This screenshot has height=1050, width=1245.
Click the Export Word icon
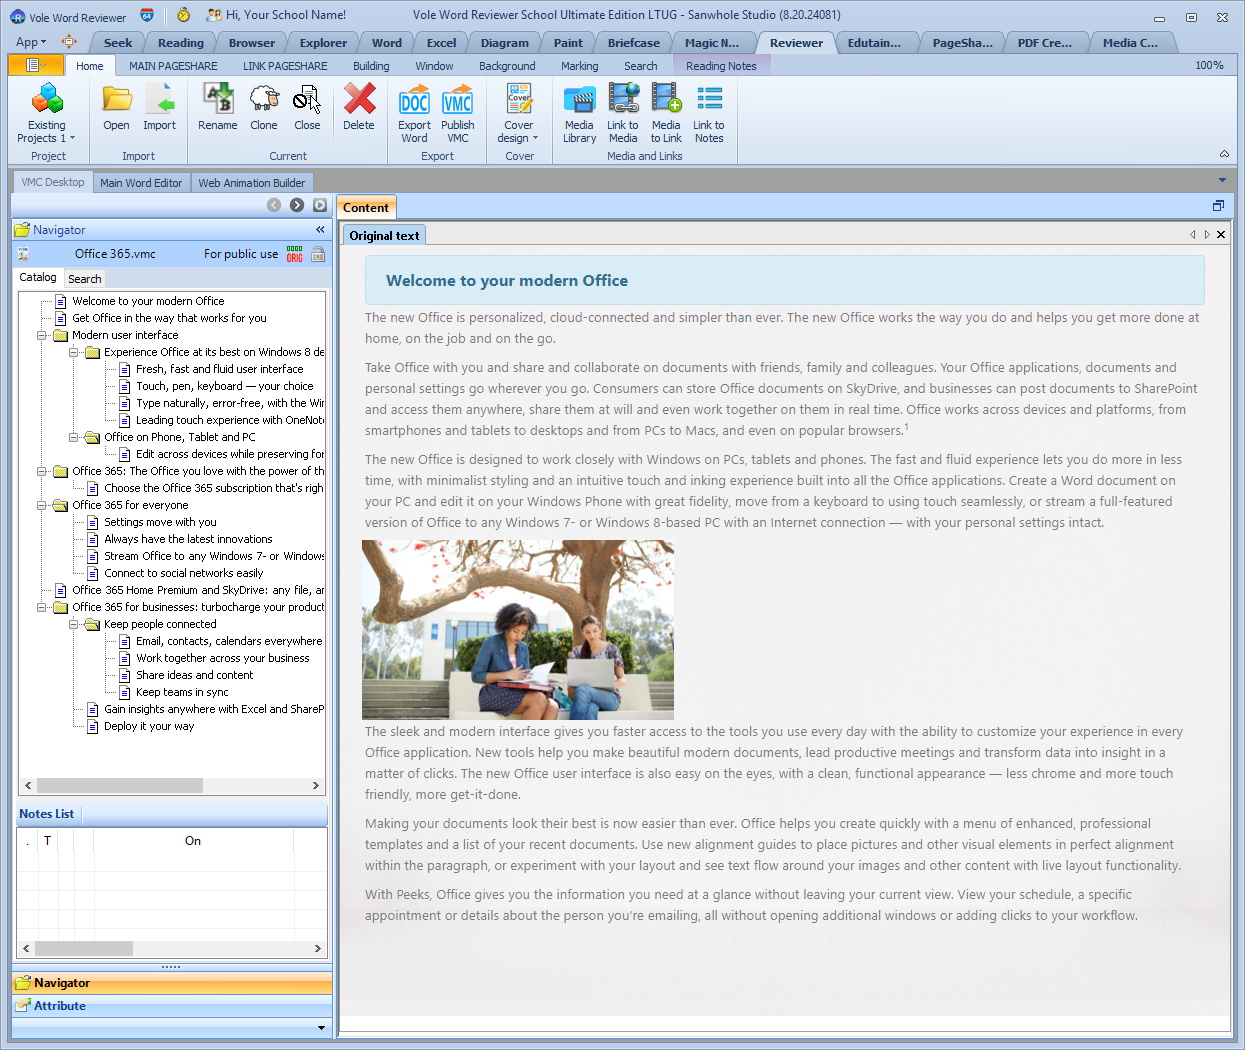point(414,113)
